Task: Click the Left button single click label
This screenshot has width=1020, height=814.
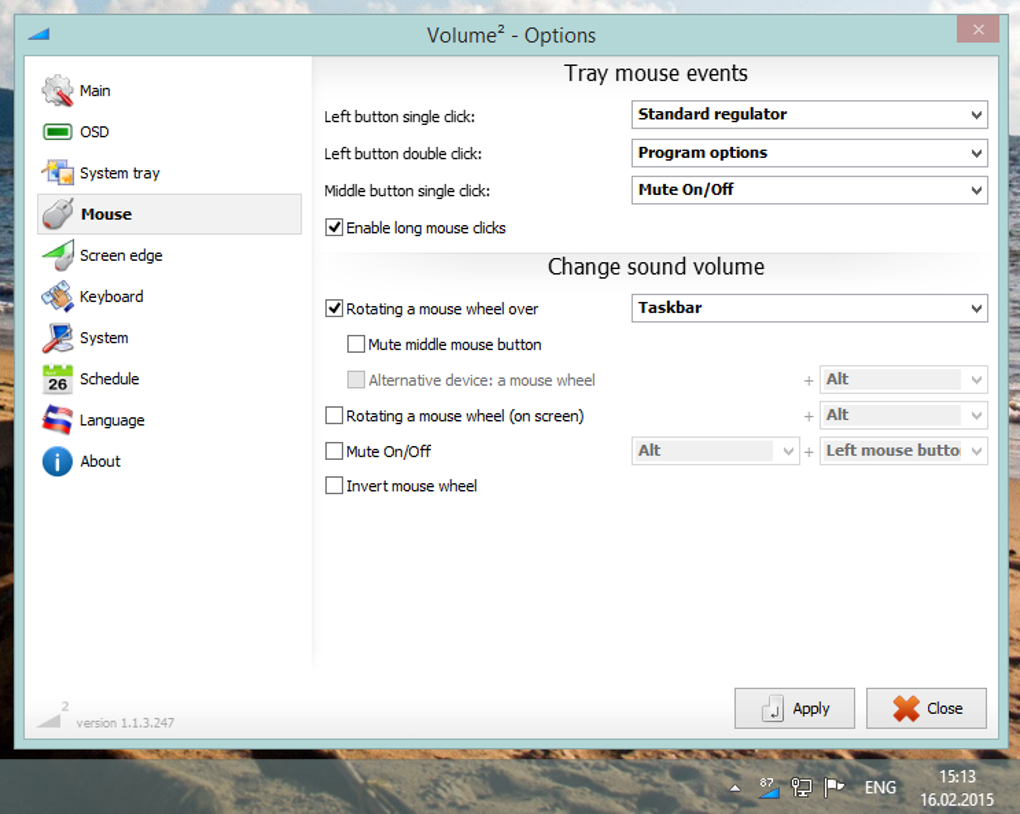Action: [399, 117]
